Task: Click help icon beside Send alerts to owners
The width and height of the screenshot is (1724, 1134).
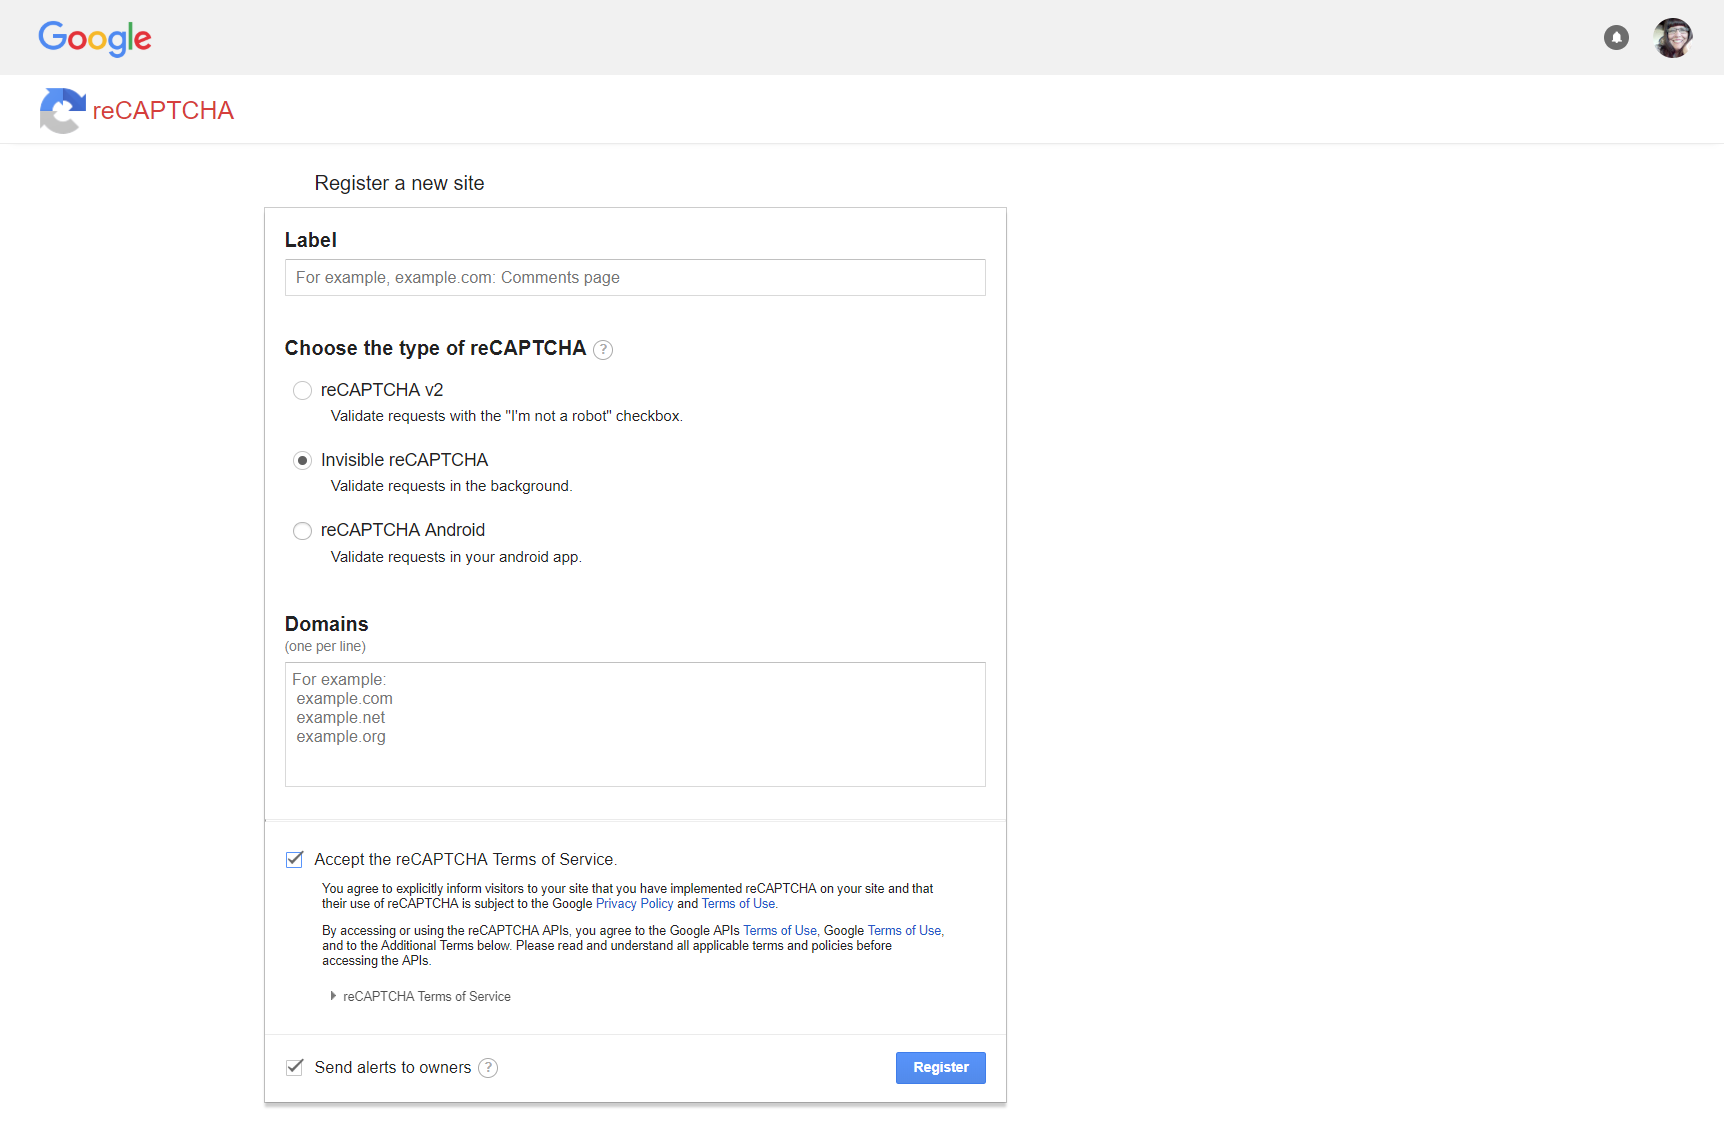Action: [488, 1068]
